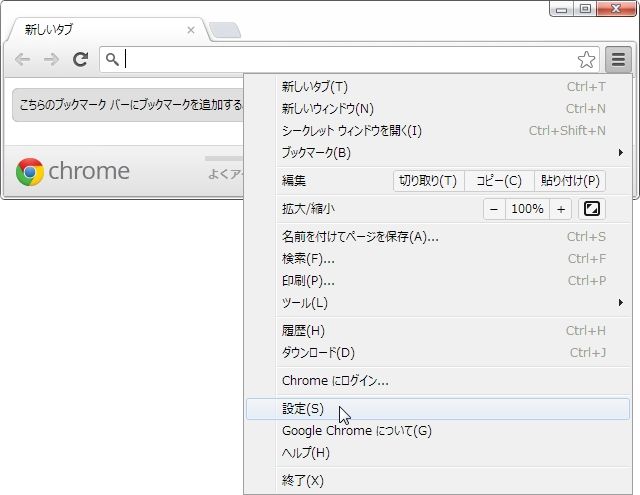Click the 新しいタブ tab title
Image resolution: width=640 pixels, height=495 pixels.
click(49, 30)
